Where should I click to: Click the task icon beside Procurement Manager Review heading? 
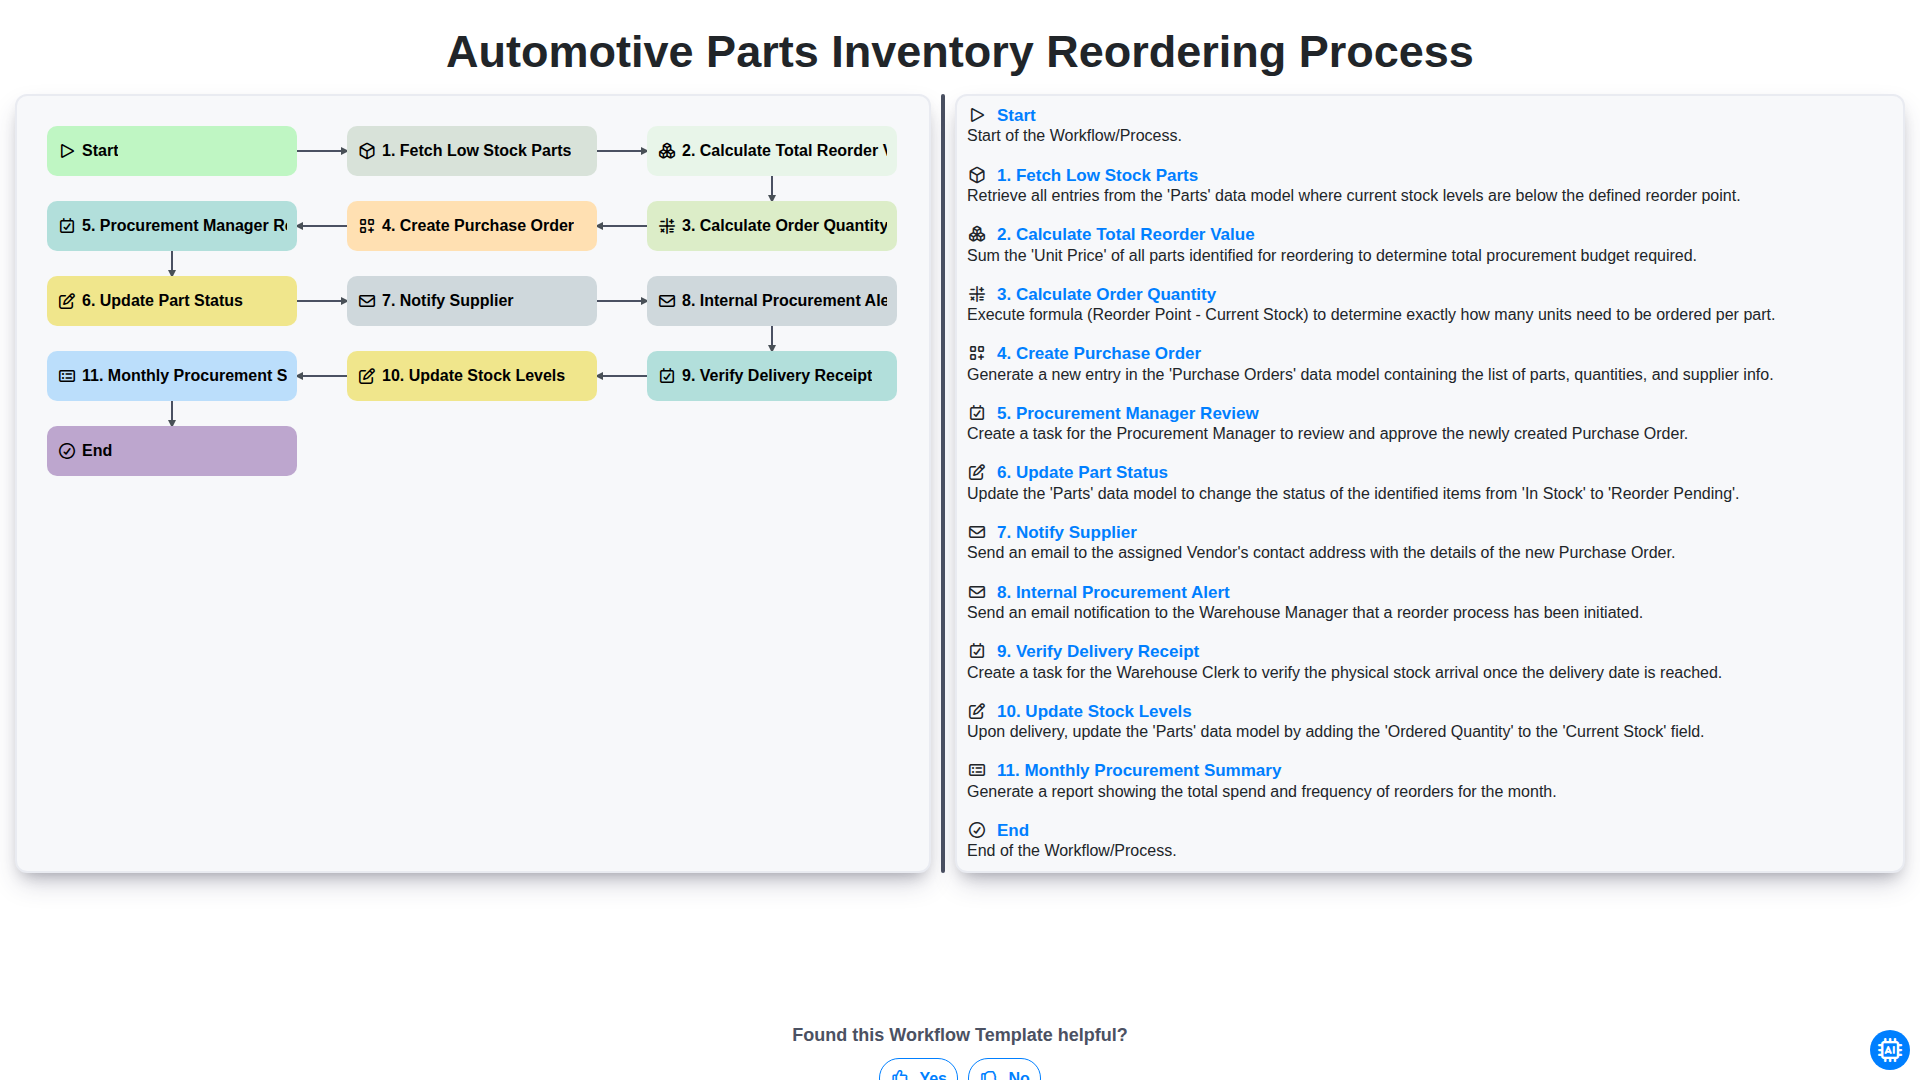pyautogui.click(x=977, y=413)
